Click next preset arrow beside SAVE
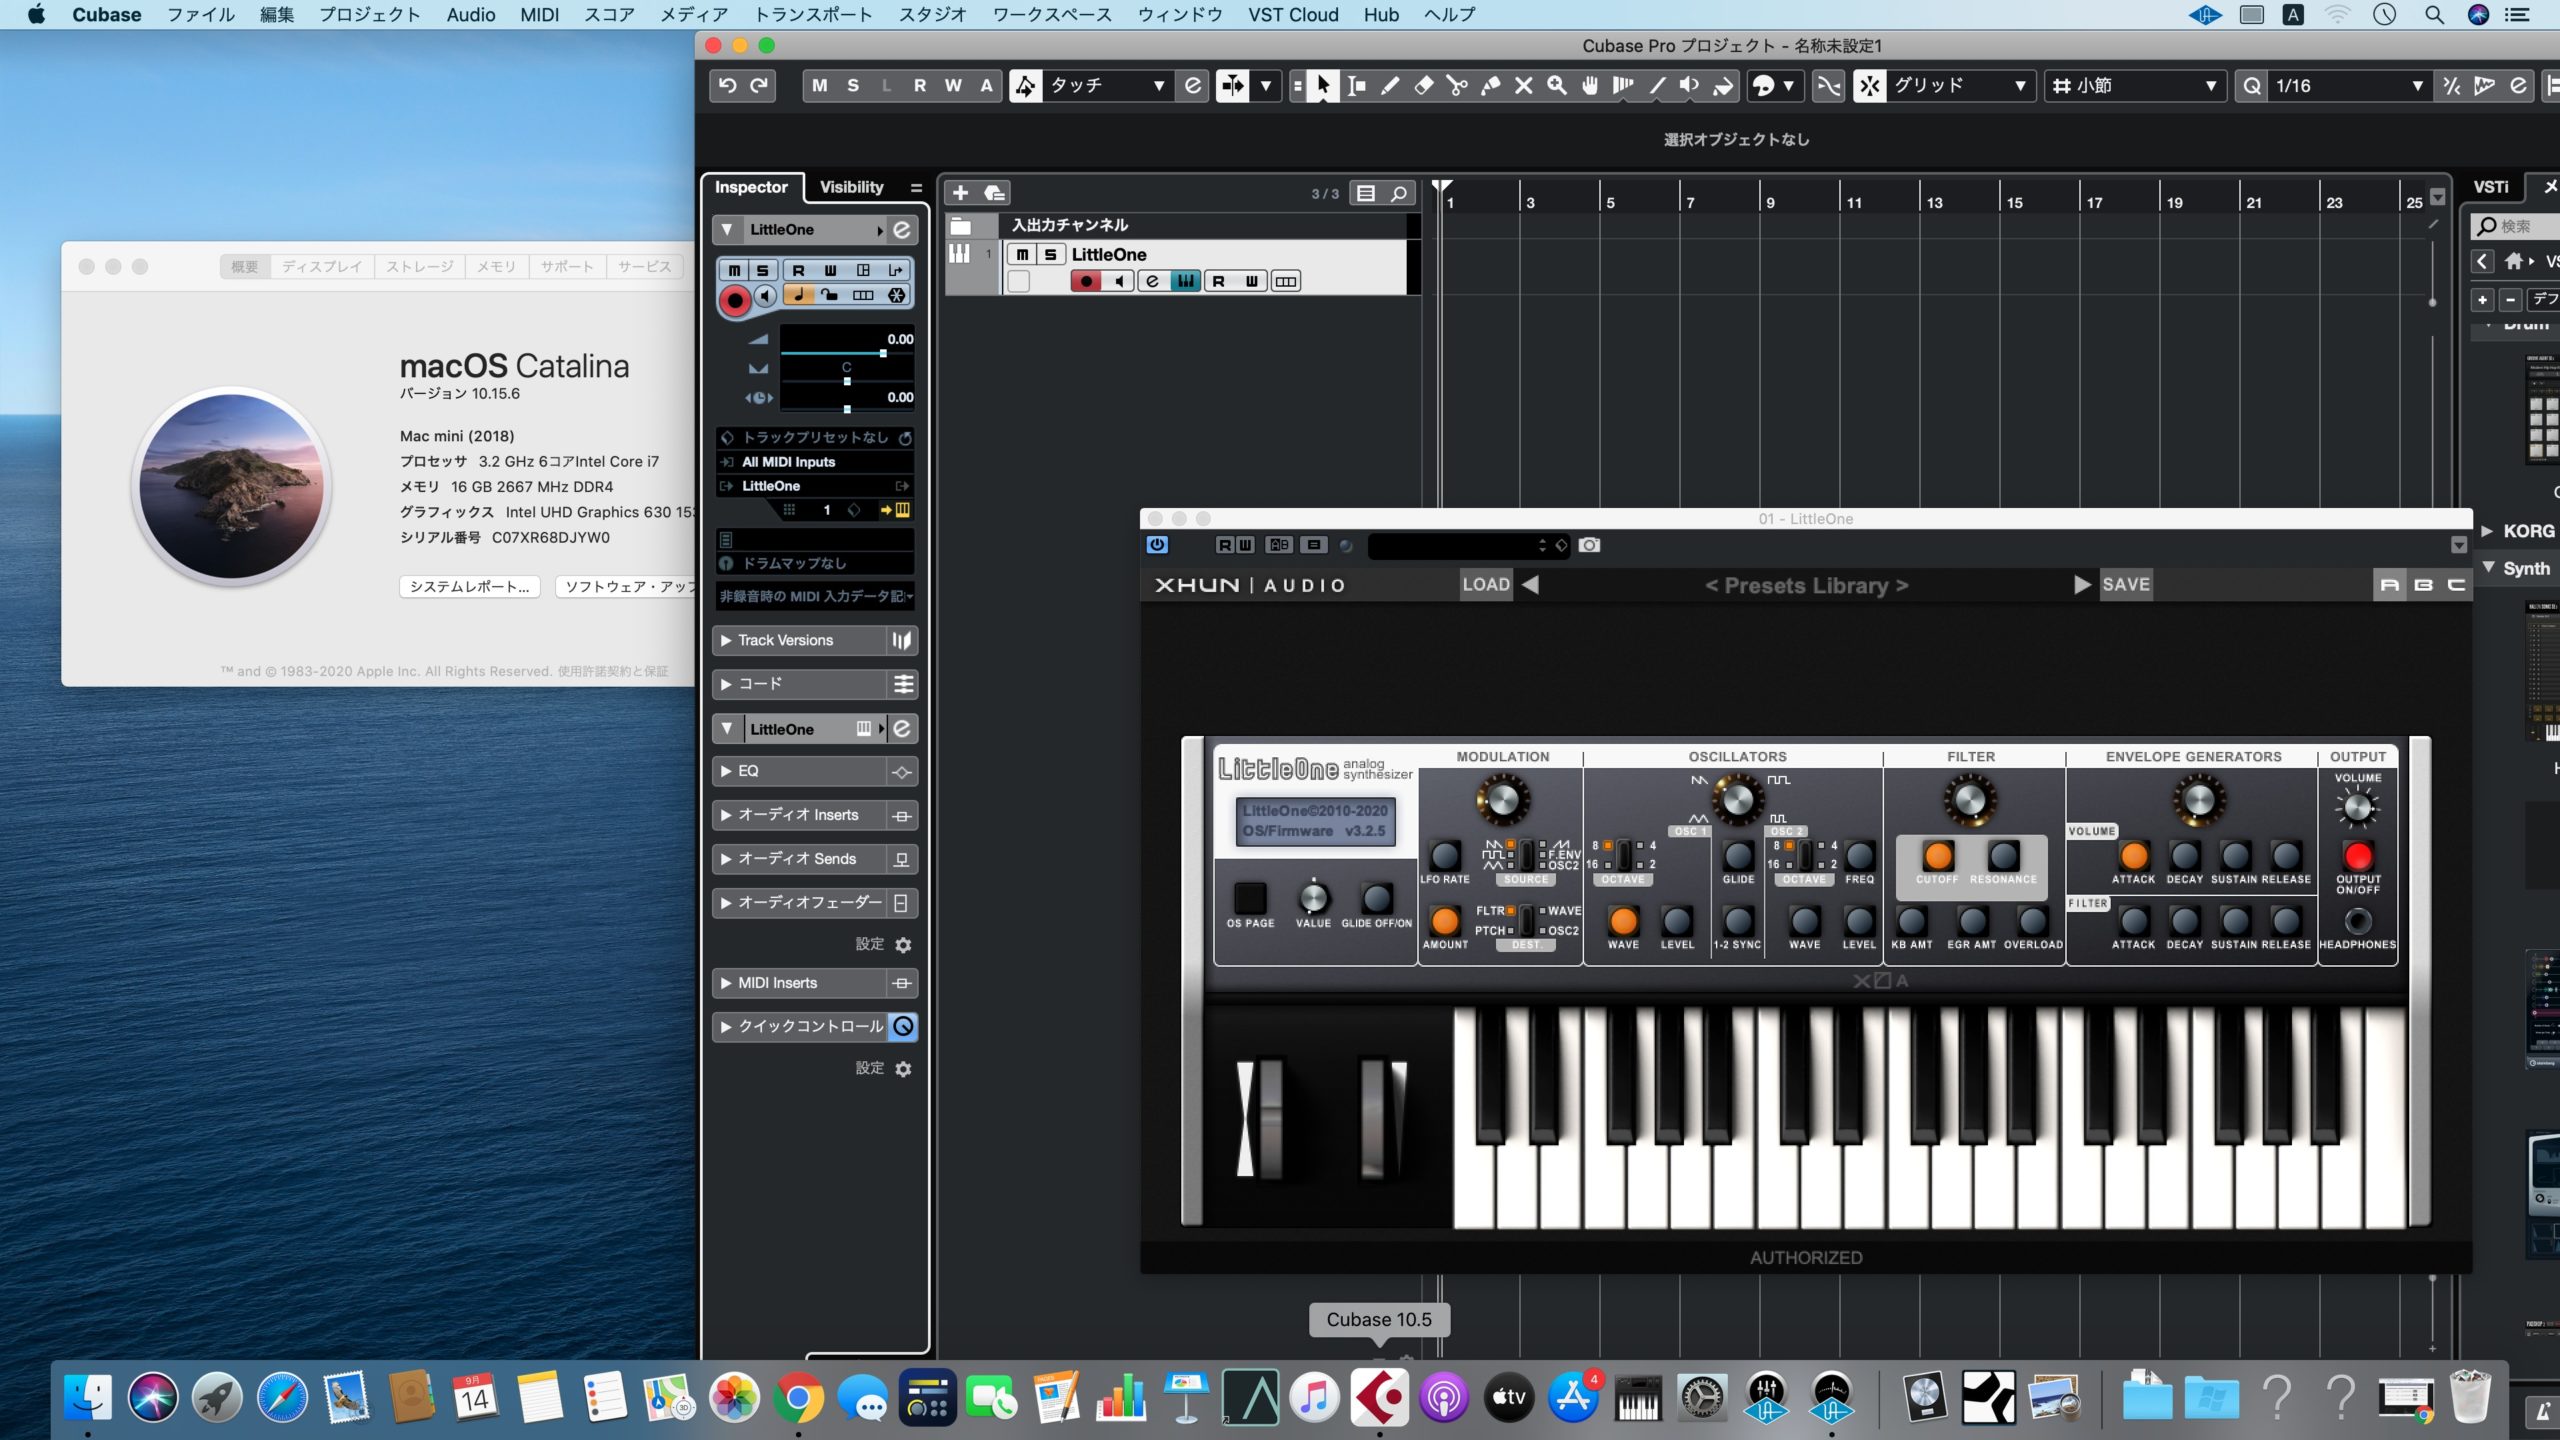Viewport: 2560px width, 1440px height. click(2082, 584)
